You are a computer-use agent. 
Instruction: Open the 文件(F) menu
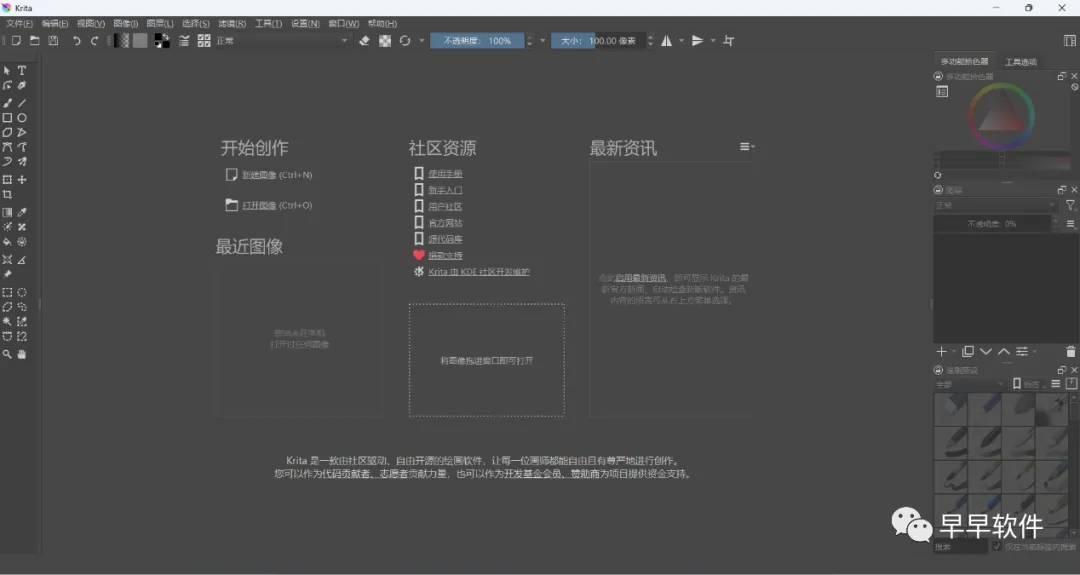(x=19, y=23)
